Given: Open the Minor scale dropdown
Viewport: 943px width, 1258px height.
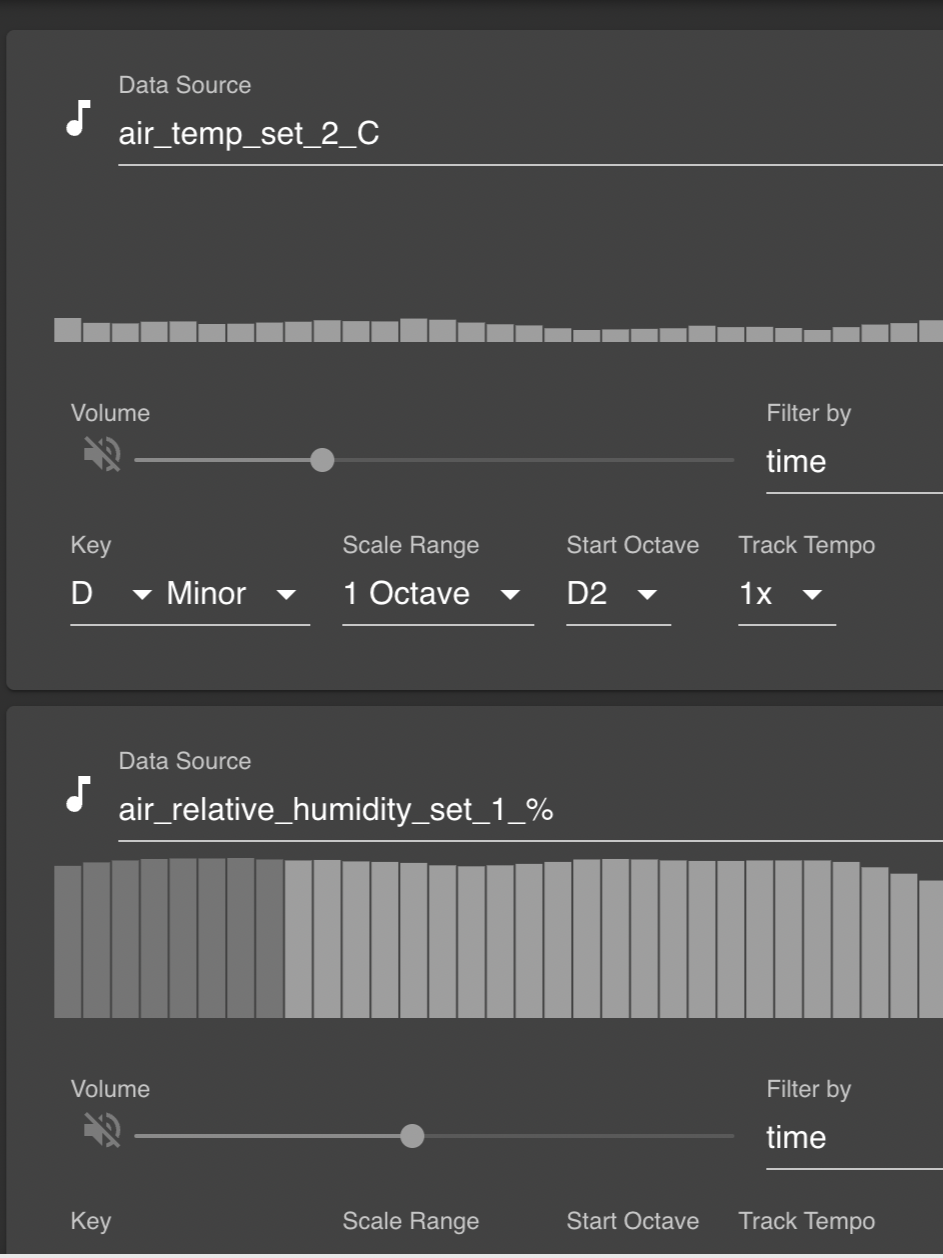Looking at the screenshot, I should (286, 595).
